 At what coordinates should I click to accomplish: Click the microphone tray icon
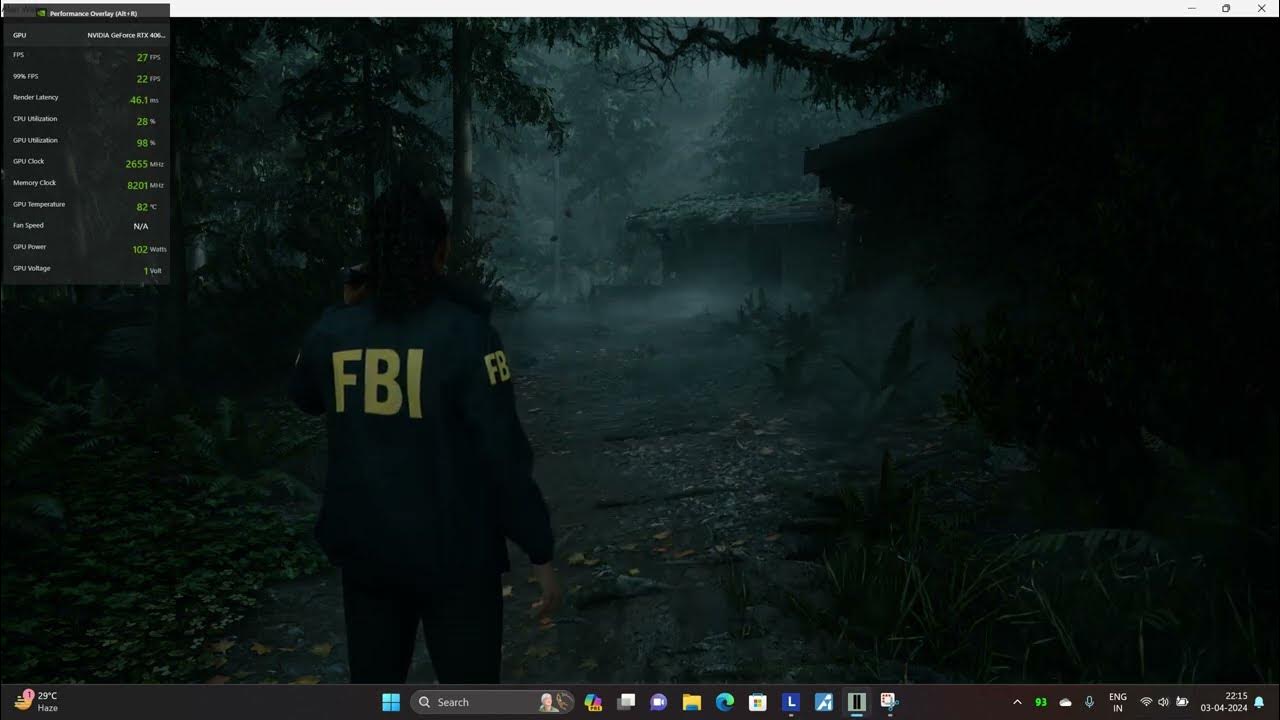coord(1090,702)
